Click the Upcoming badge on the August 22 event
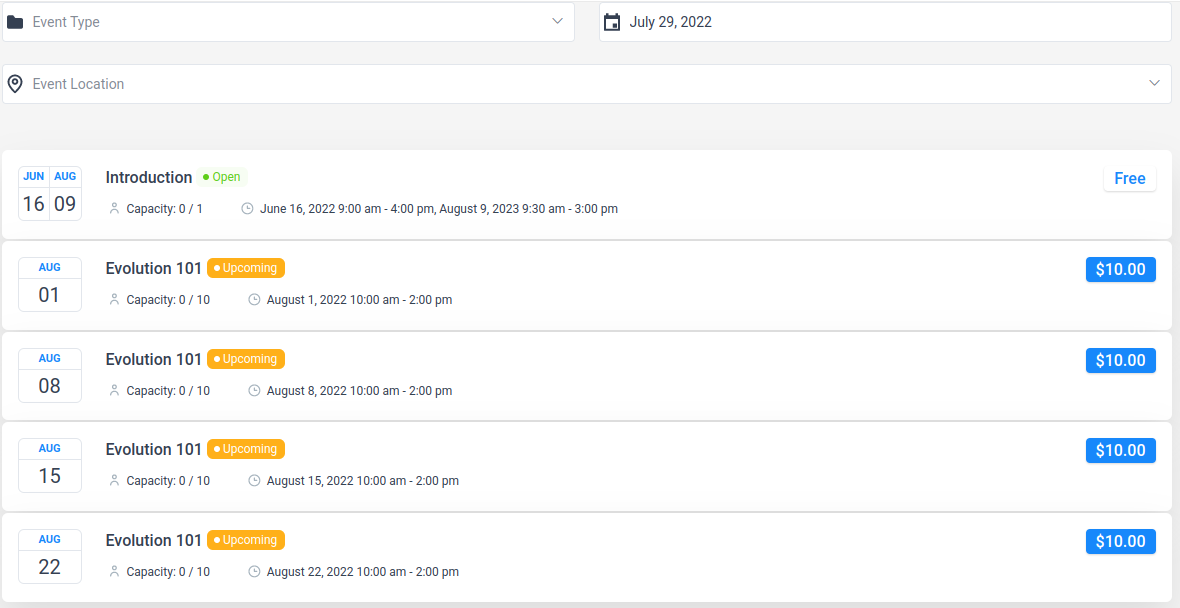The width and height of the screenshot is (1180, 608). pos(246,540)
